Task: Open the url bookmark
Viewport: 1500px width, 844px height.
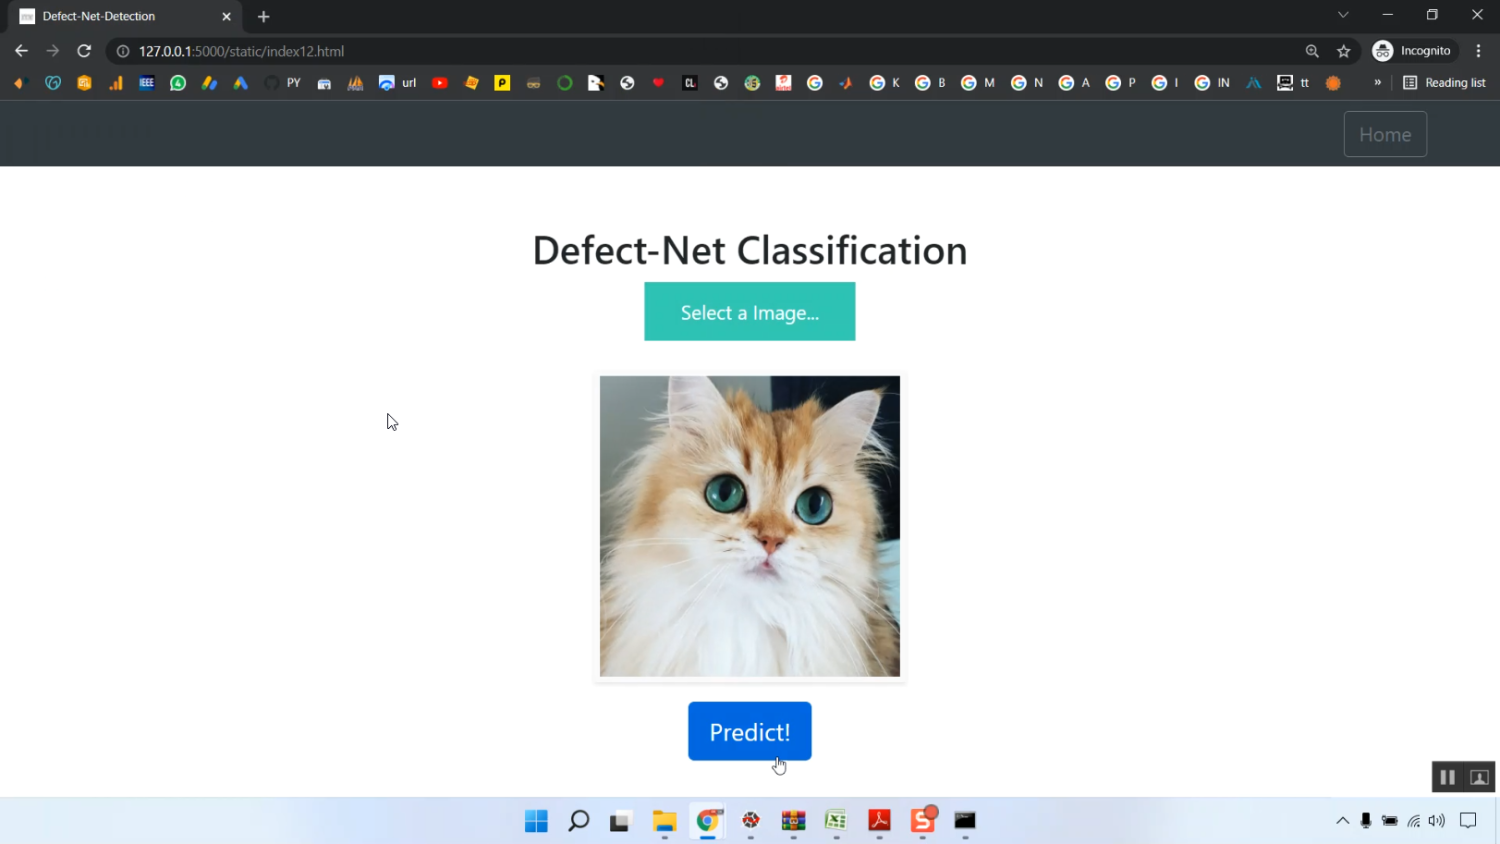Action: pos(398,83)
